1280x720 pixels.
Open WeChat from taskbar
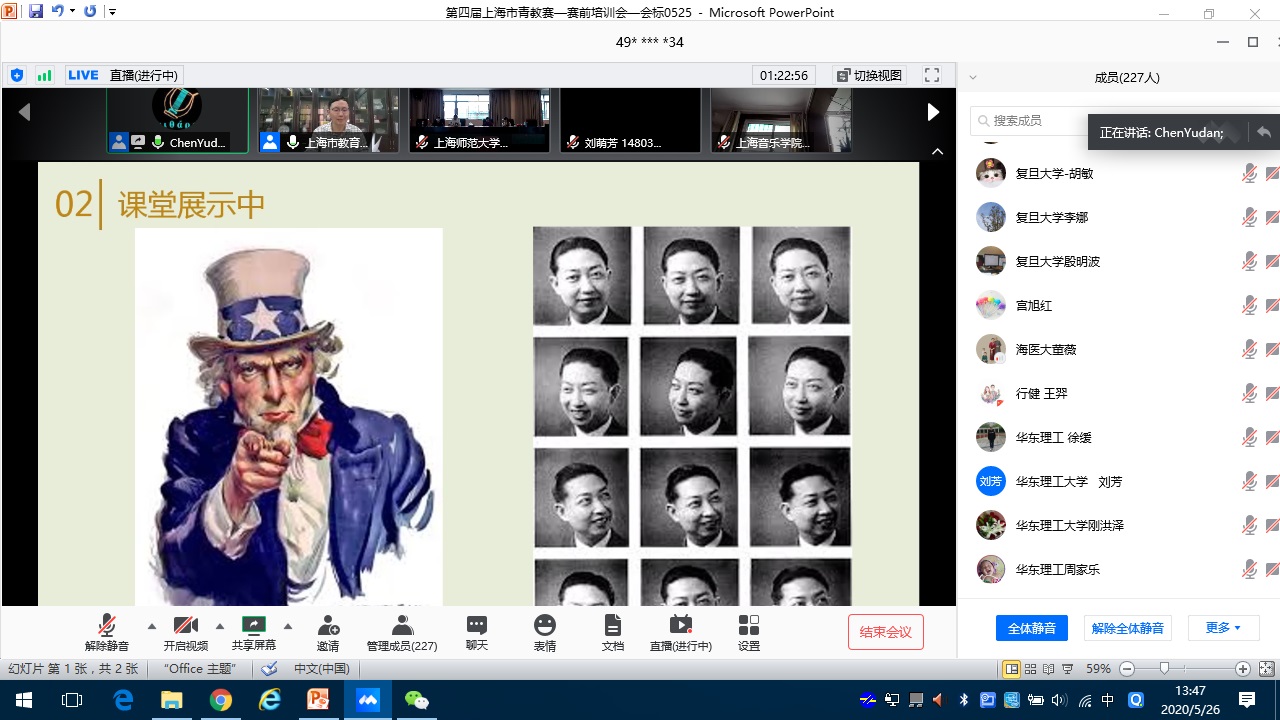tap(417, 700)
